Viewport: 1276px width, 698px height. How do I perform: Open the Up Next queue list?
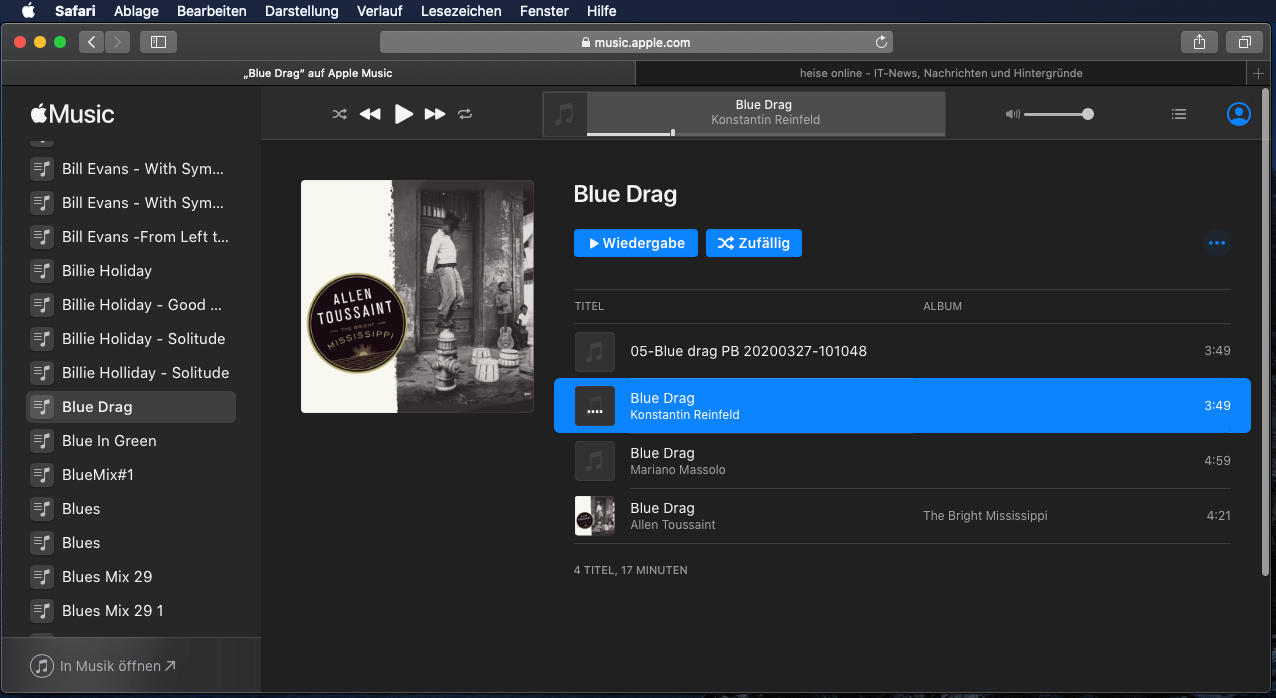[1179, 114]
